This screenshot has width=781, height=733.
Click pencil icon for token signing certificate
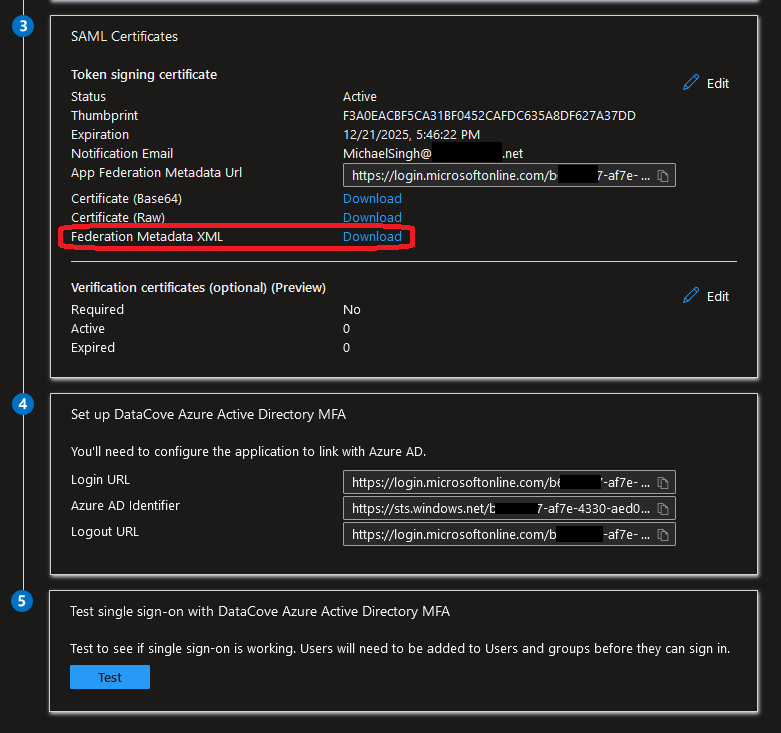pyautogui.click(x=691, y=83)
